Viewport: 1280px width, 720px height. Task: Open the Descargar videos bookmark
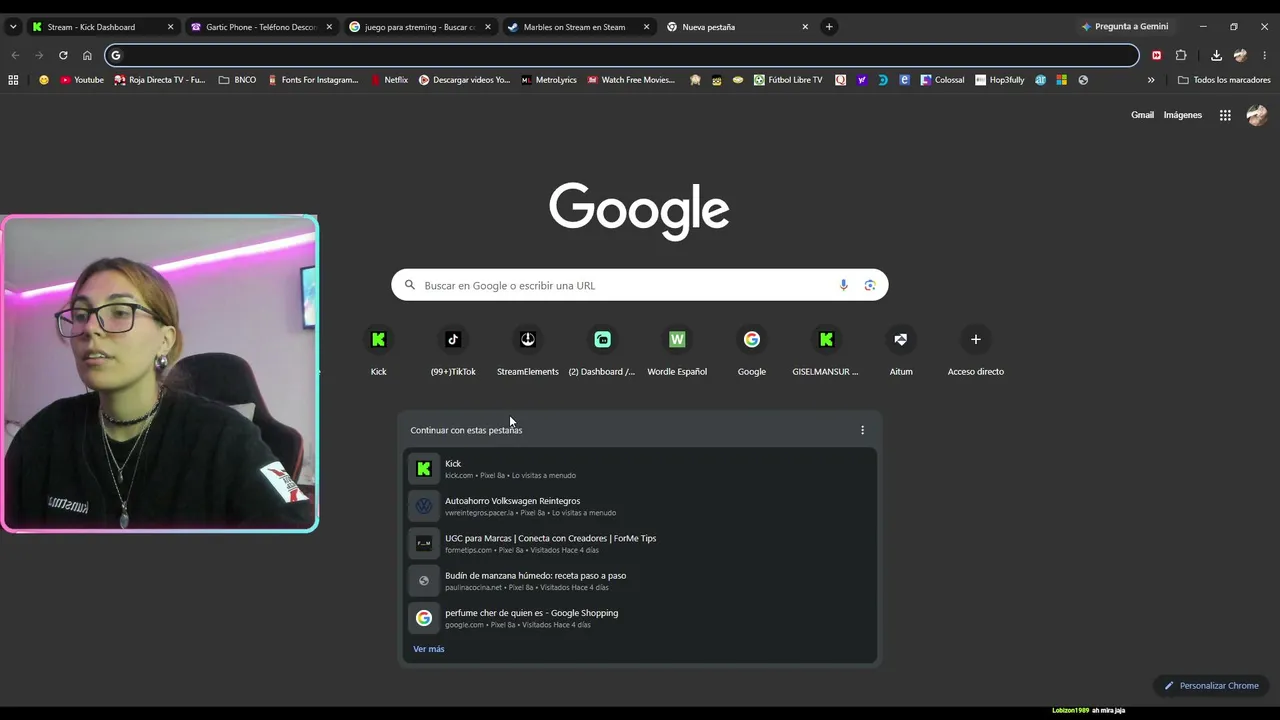click(x=464, y=80)
